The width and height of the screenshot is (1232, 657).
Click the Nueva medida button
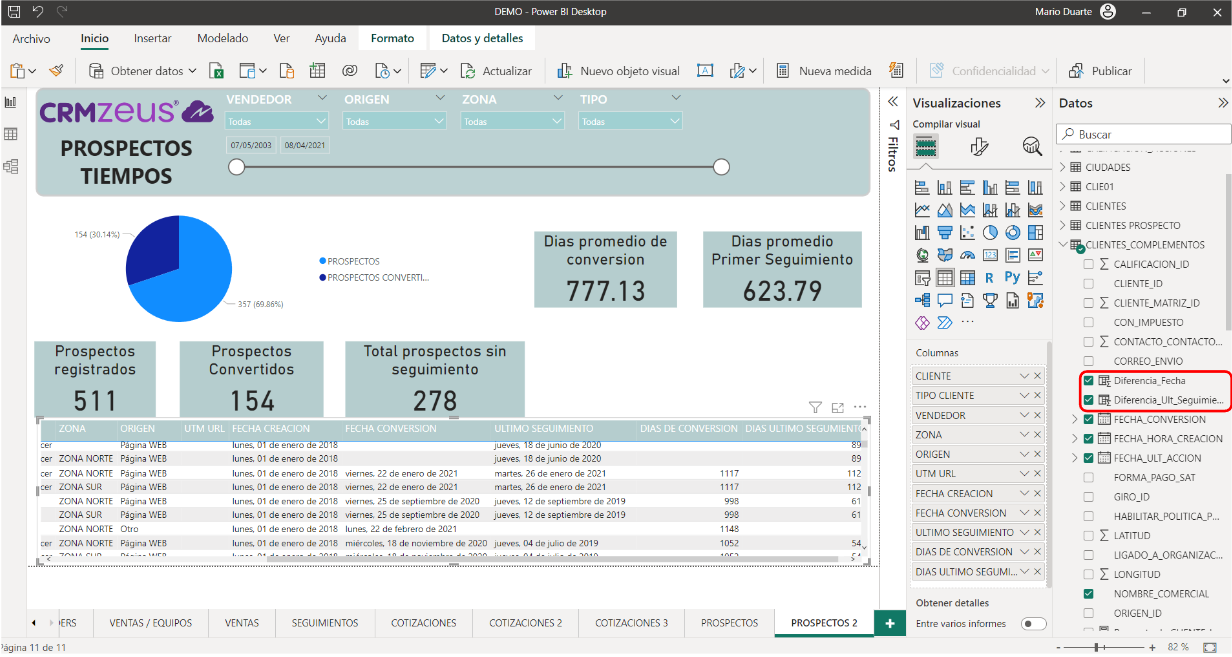tap(824, 71)
